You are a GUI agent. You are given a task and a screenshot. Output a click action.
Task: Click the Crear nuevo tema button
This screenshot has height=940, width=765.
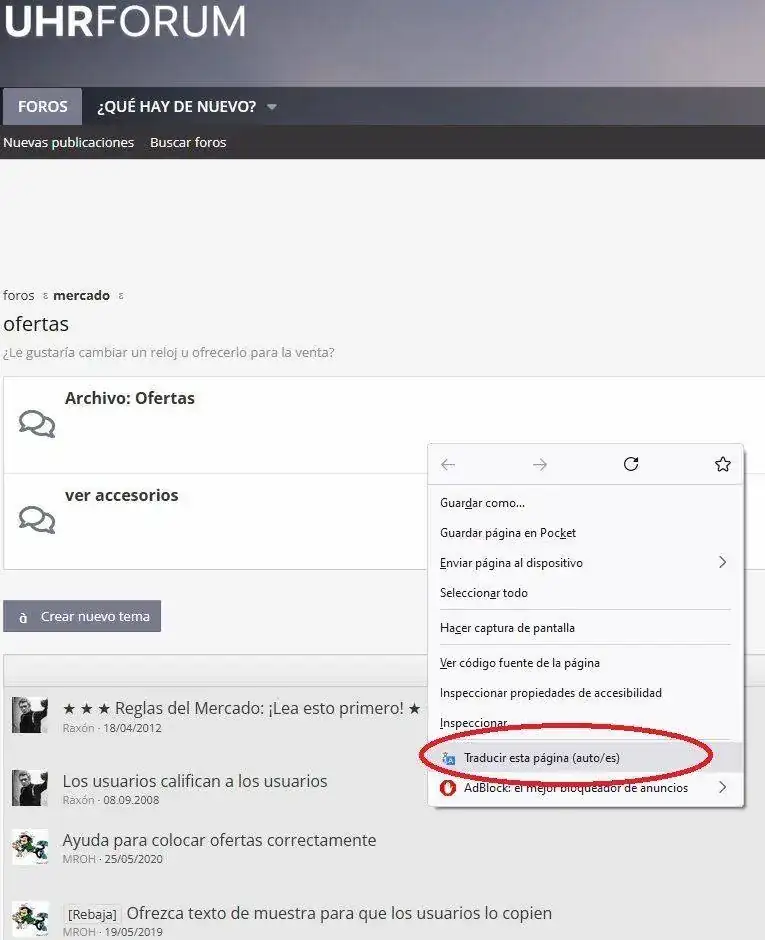click(82, 616)
